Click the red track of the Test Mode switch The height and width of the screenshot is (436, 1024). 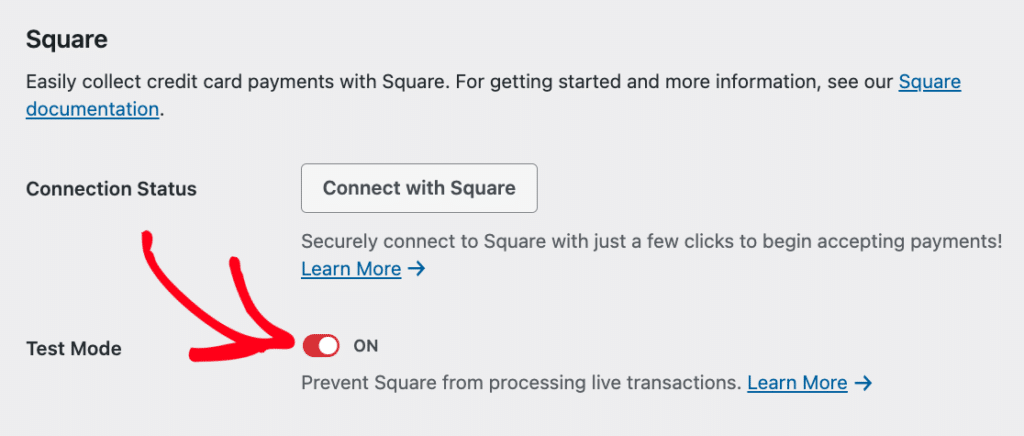point(311,346)
